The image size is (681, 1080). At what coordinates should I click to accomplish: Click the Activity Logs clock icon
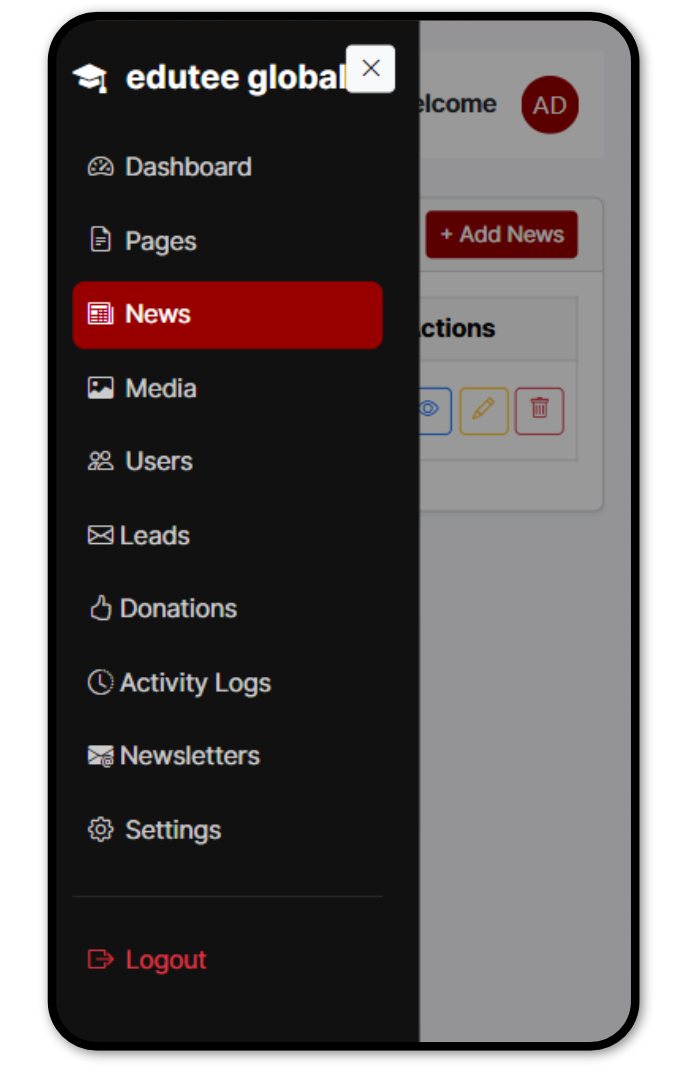100,682
